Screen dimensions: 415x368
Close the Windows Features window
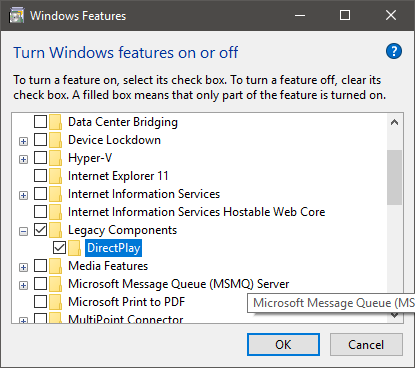pos(391,15)
